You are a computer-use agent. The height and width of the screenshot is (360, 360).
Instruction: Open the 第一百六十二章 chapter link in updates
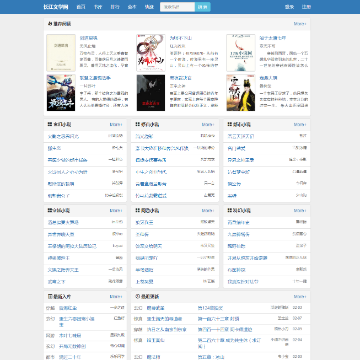click(218, 319)
